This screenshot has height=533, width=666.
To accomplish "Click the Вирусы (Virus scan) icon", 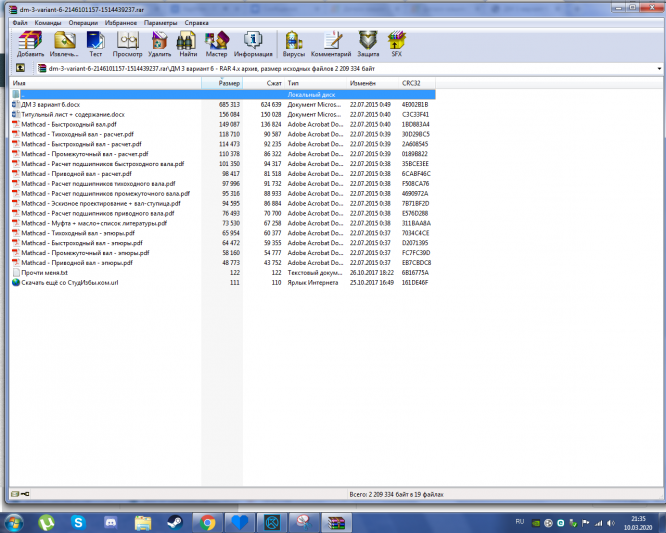I will click(x=294, y=43).
